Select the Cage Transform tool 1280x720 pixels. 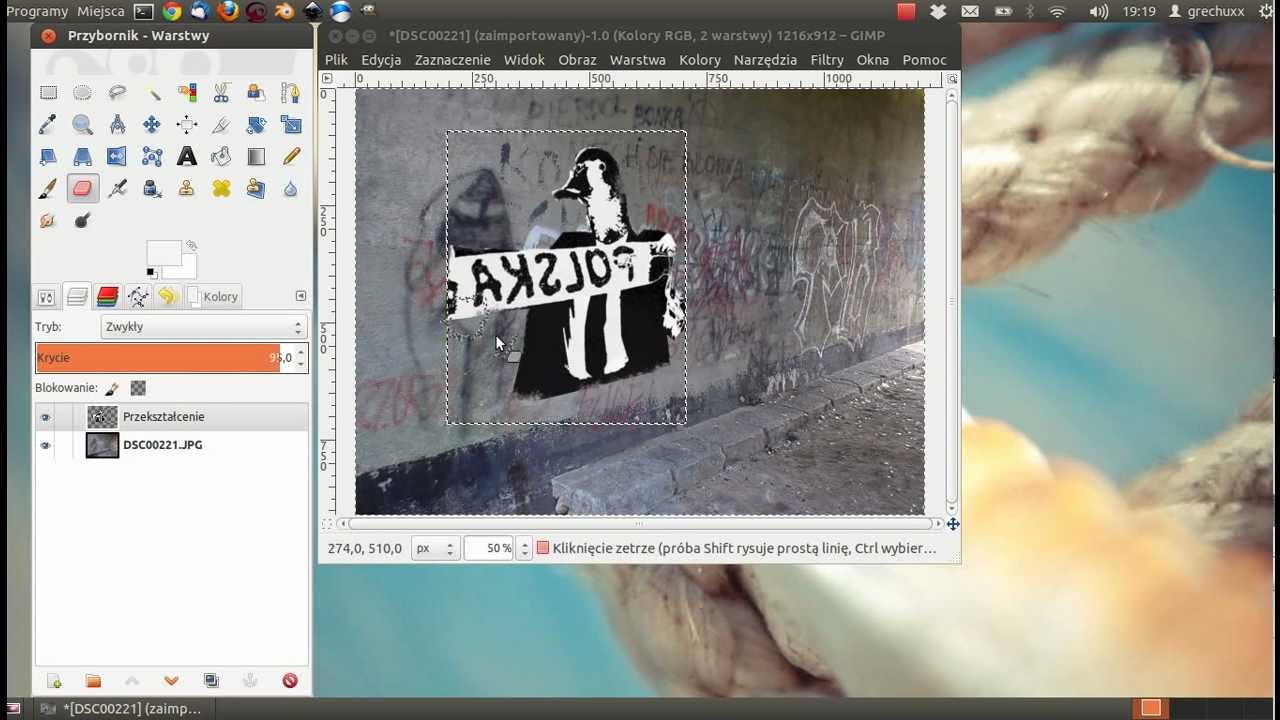click(152, 157)
